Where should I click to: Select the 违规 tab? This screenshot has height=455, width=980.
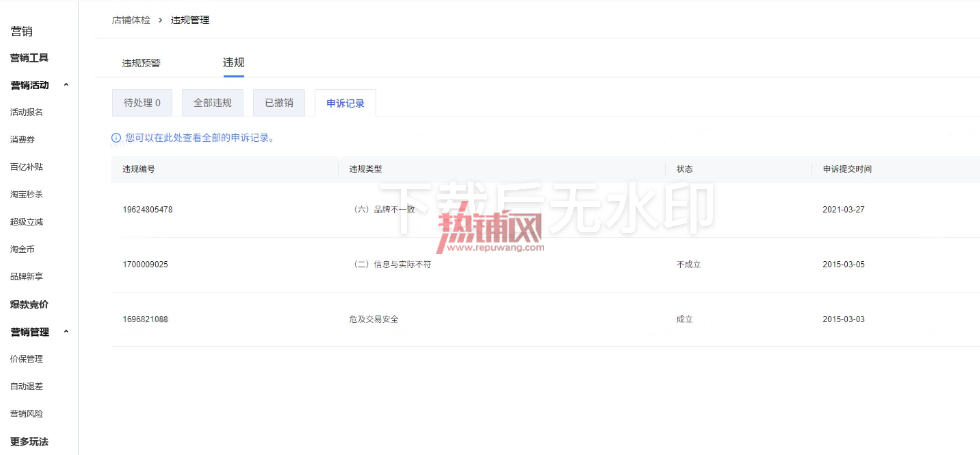(233, 62)
